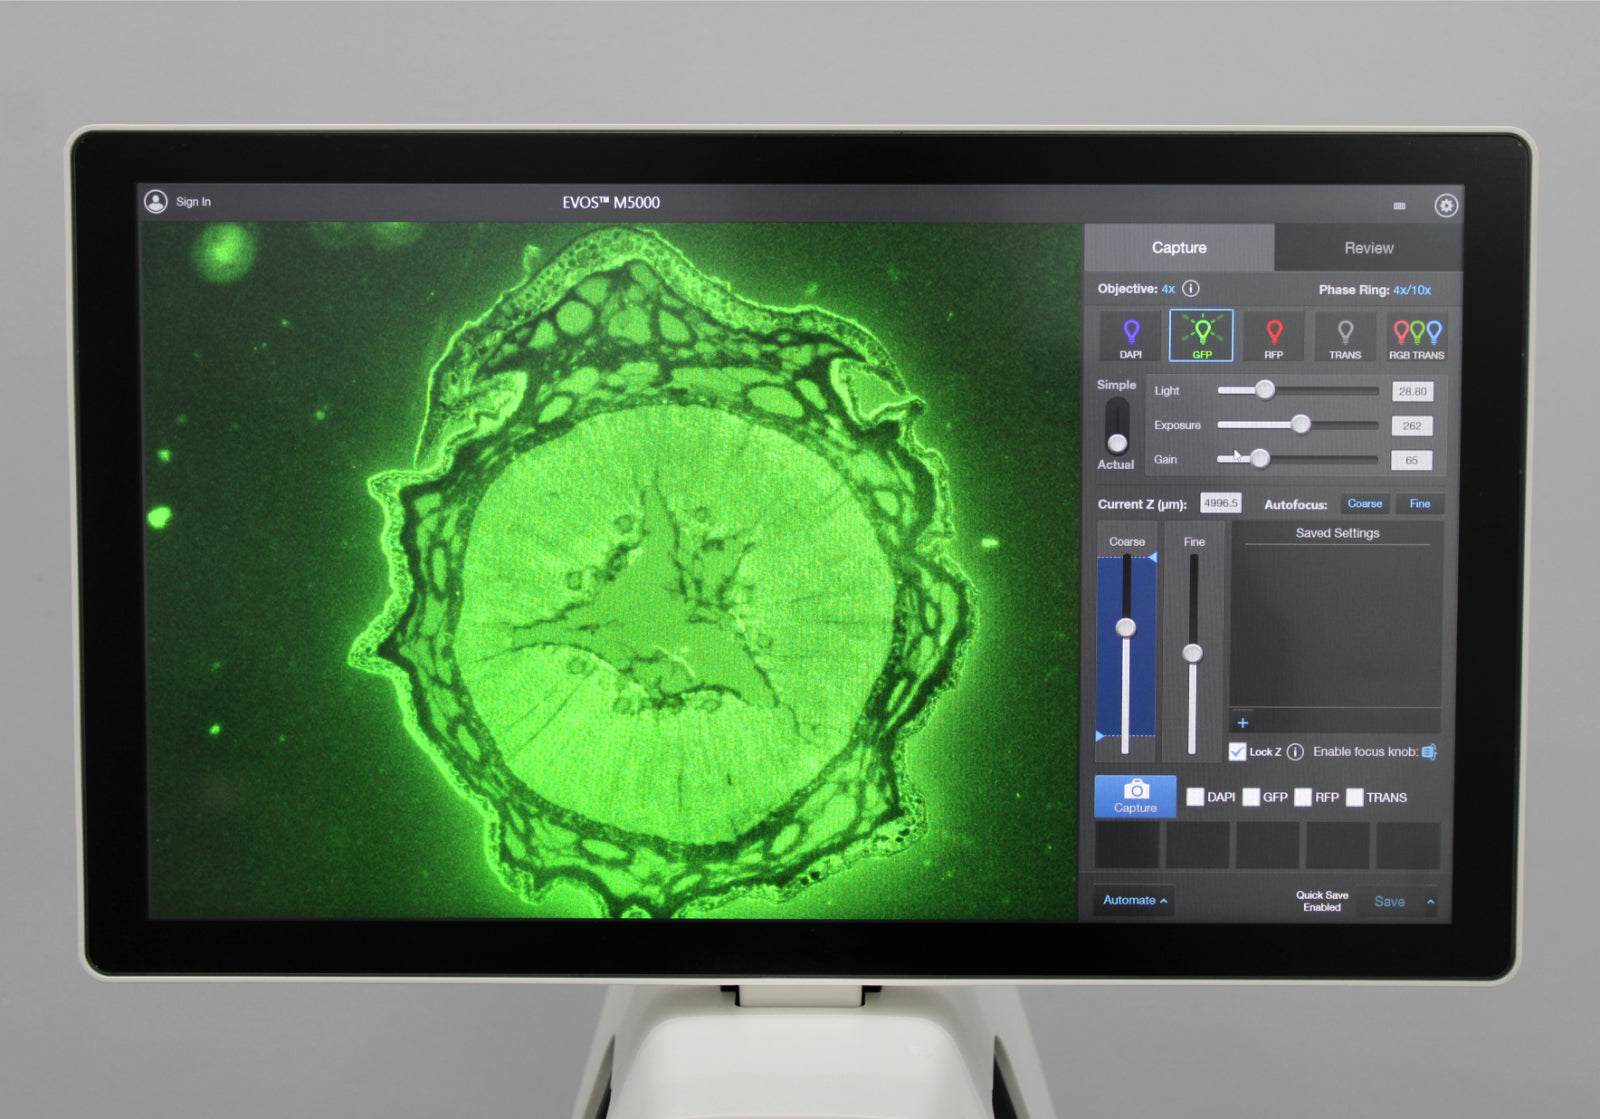1600x1119 pixels.
Task: Click the Sign In link
Action: click(x=193, y=202)
